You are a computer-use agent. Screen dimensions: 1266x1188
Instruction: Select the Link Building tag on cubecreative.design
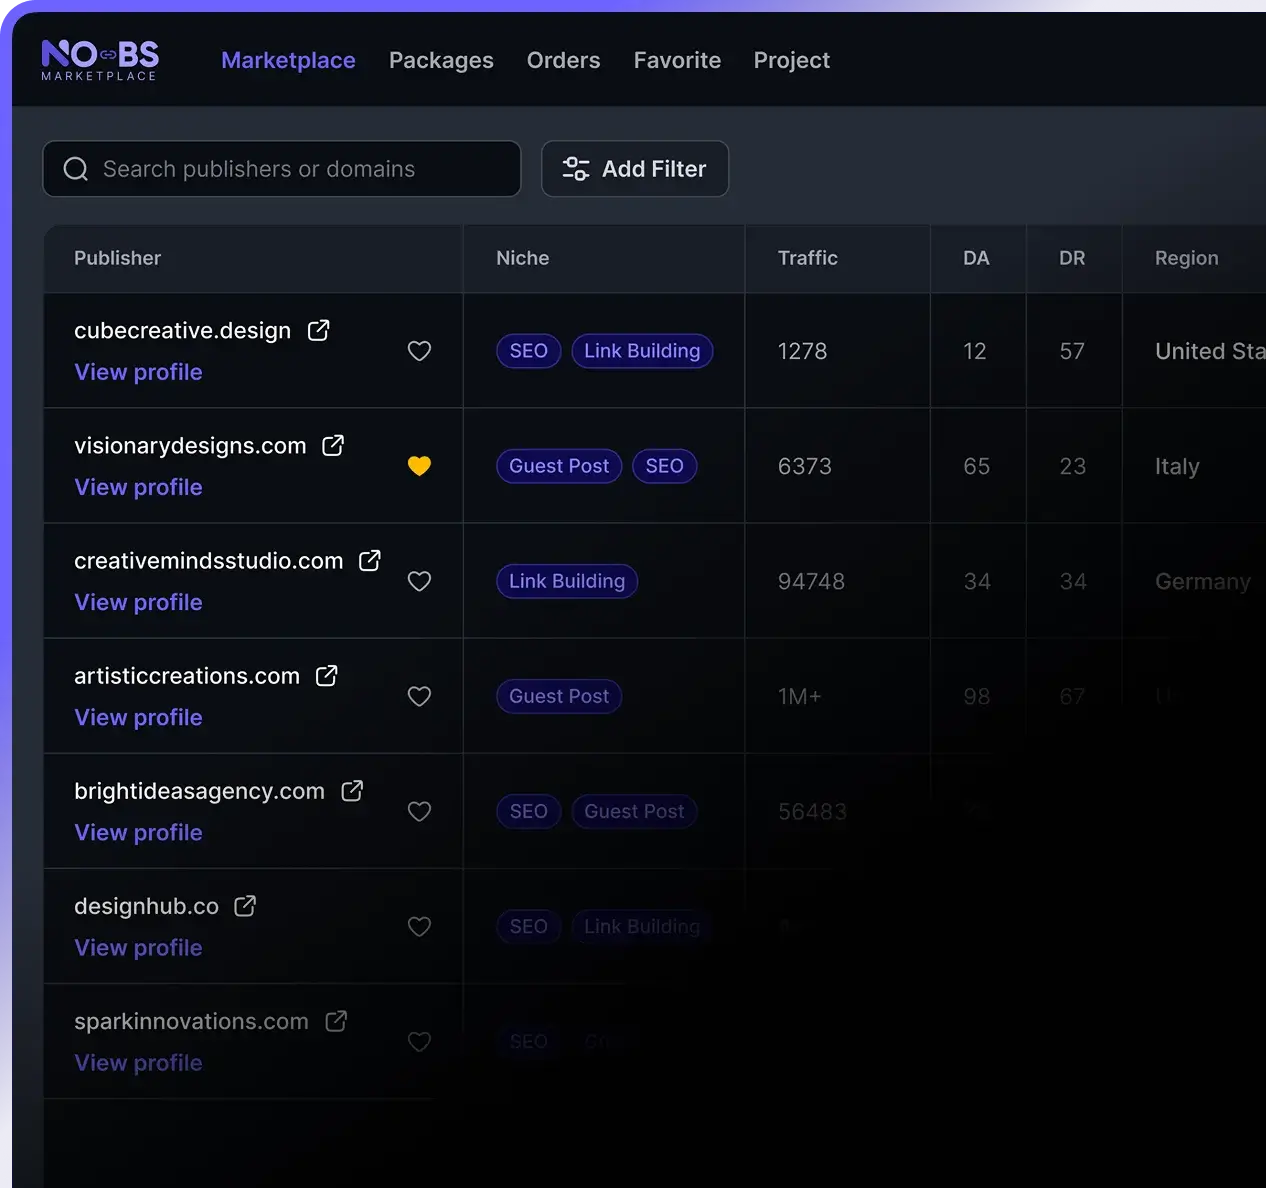pos(642,351)
